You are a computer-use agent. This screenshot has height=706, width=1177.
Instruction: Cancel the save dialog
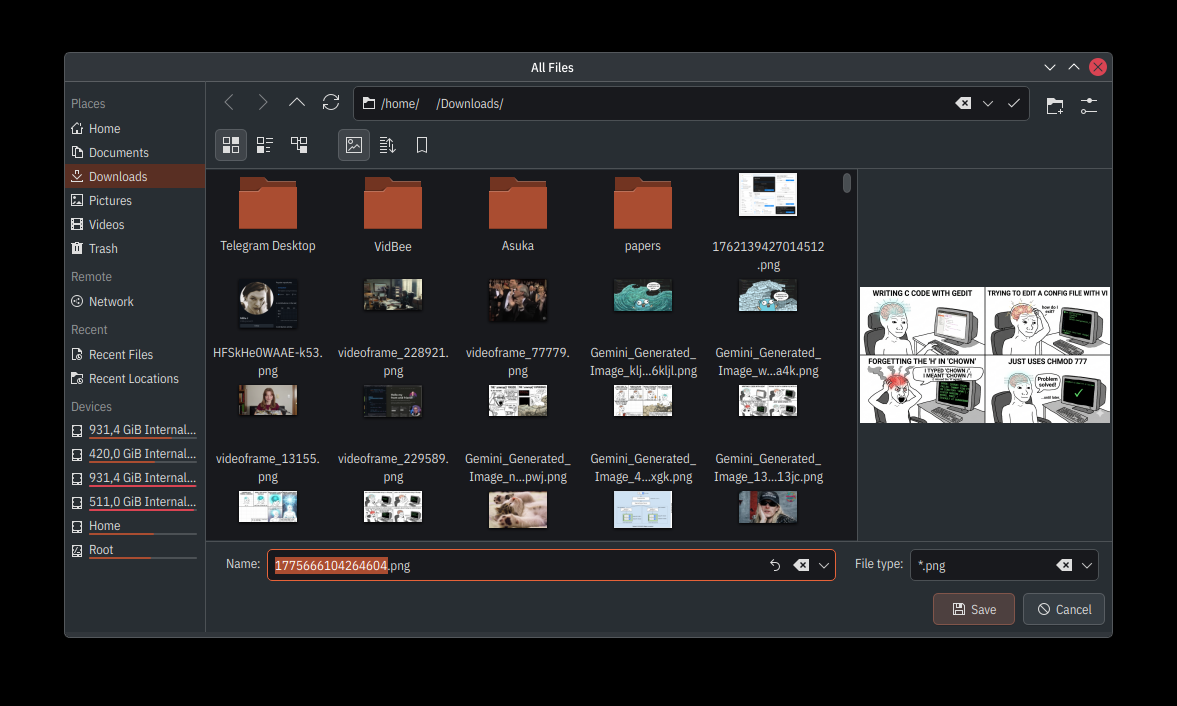[1064, 609]
